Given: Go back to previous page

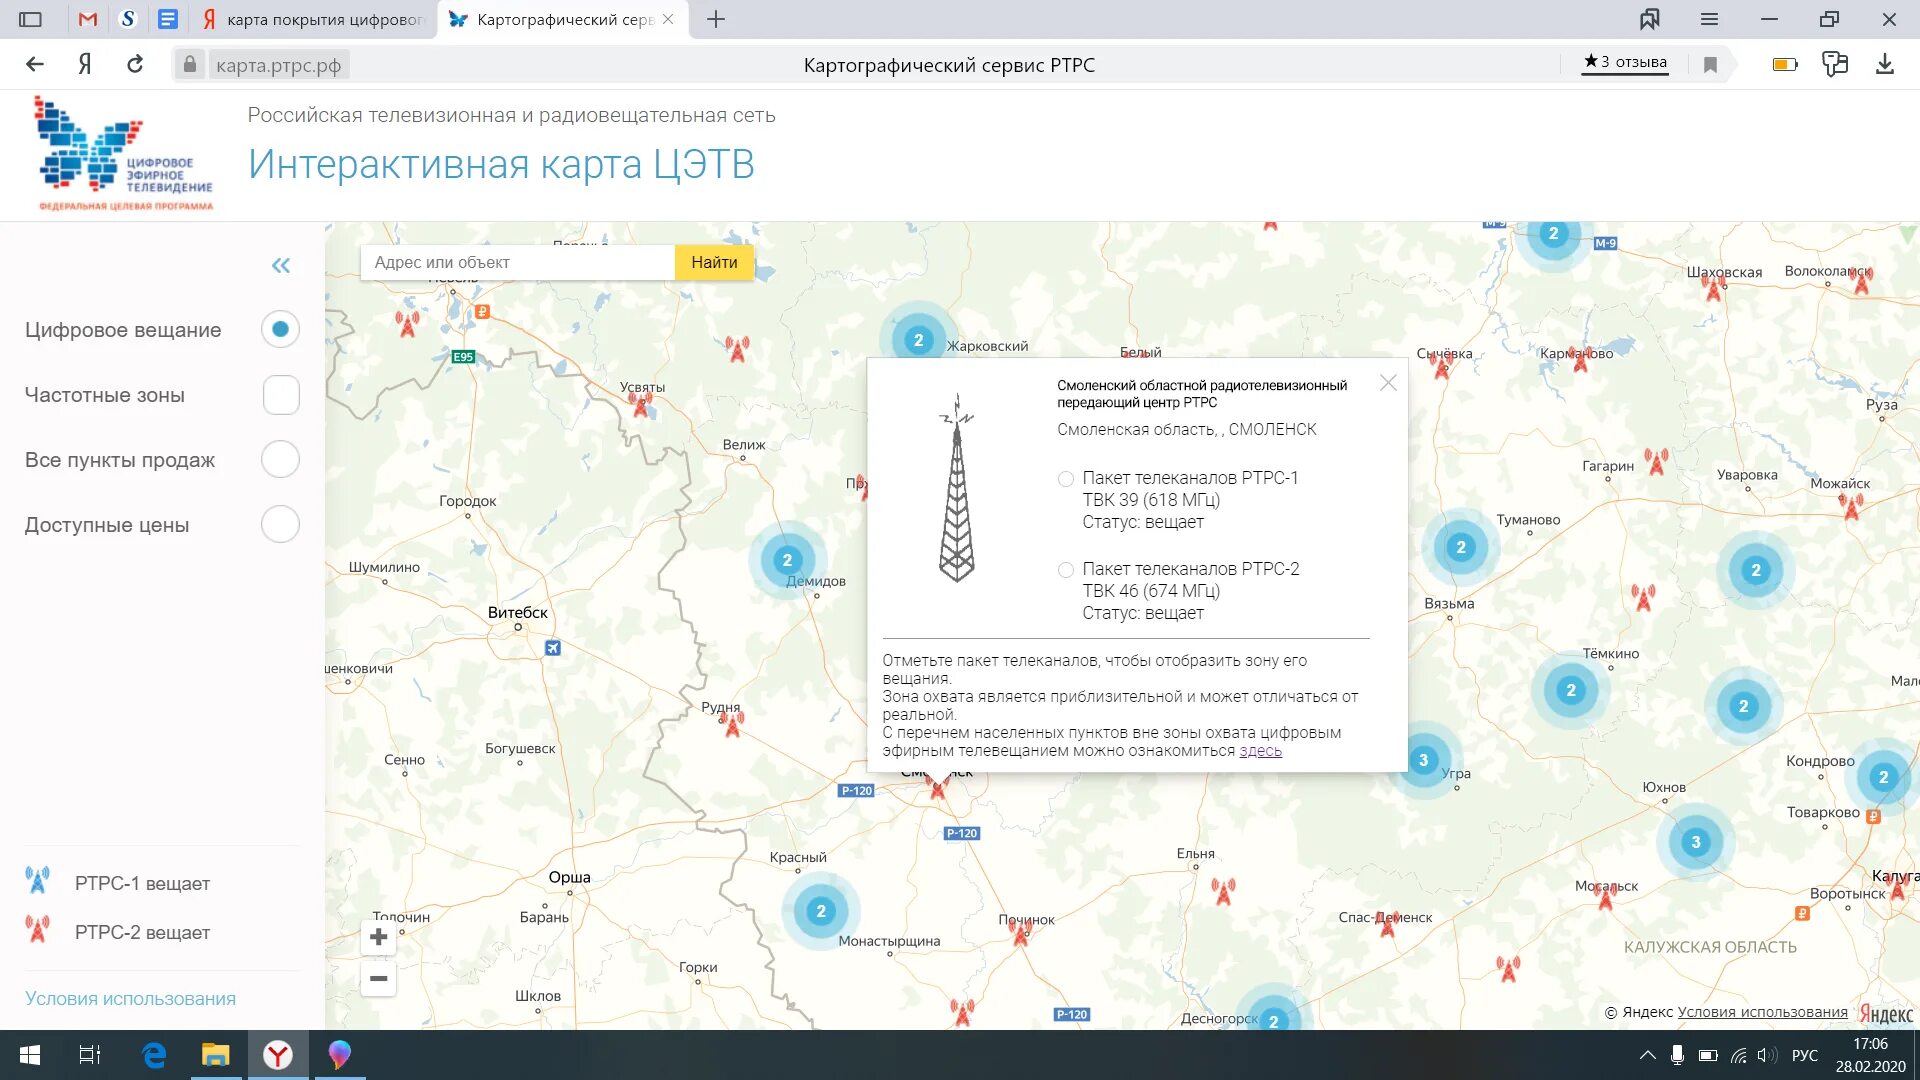Looking at the screenshot, I should 35,65.
